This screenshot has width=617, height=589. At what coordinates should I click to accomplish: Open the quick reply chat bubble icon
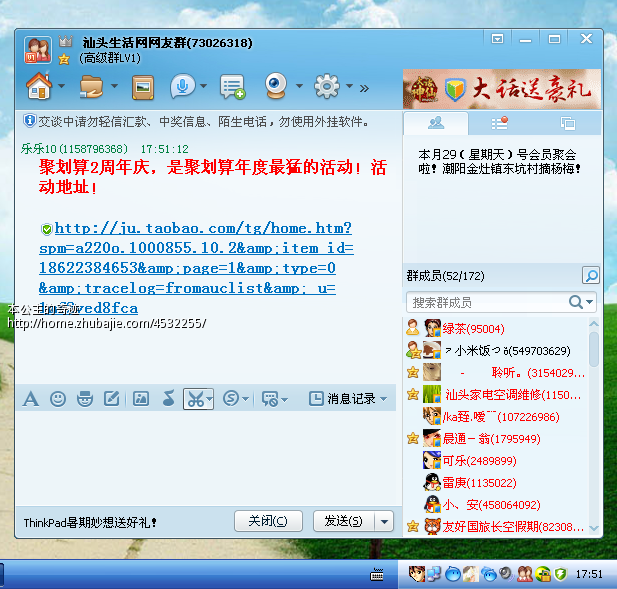[270, 399]
